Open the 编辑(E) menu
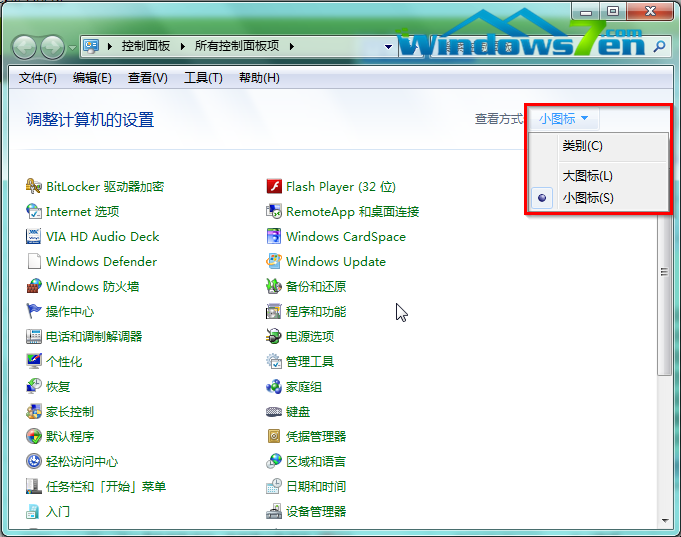This screenshot has width=681, height=537. (x=93, y=78)
